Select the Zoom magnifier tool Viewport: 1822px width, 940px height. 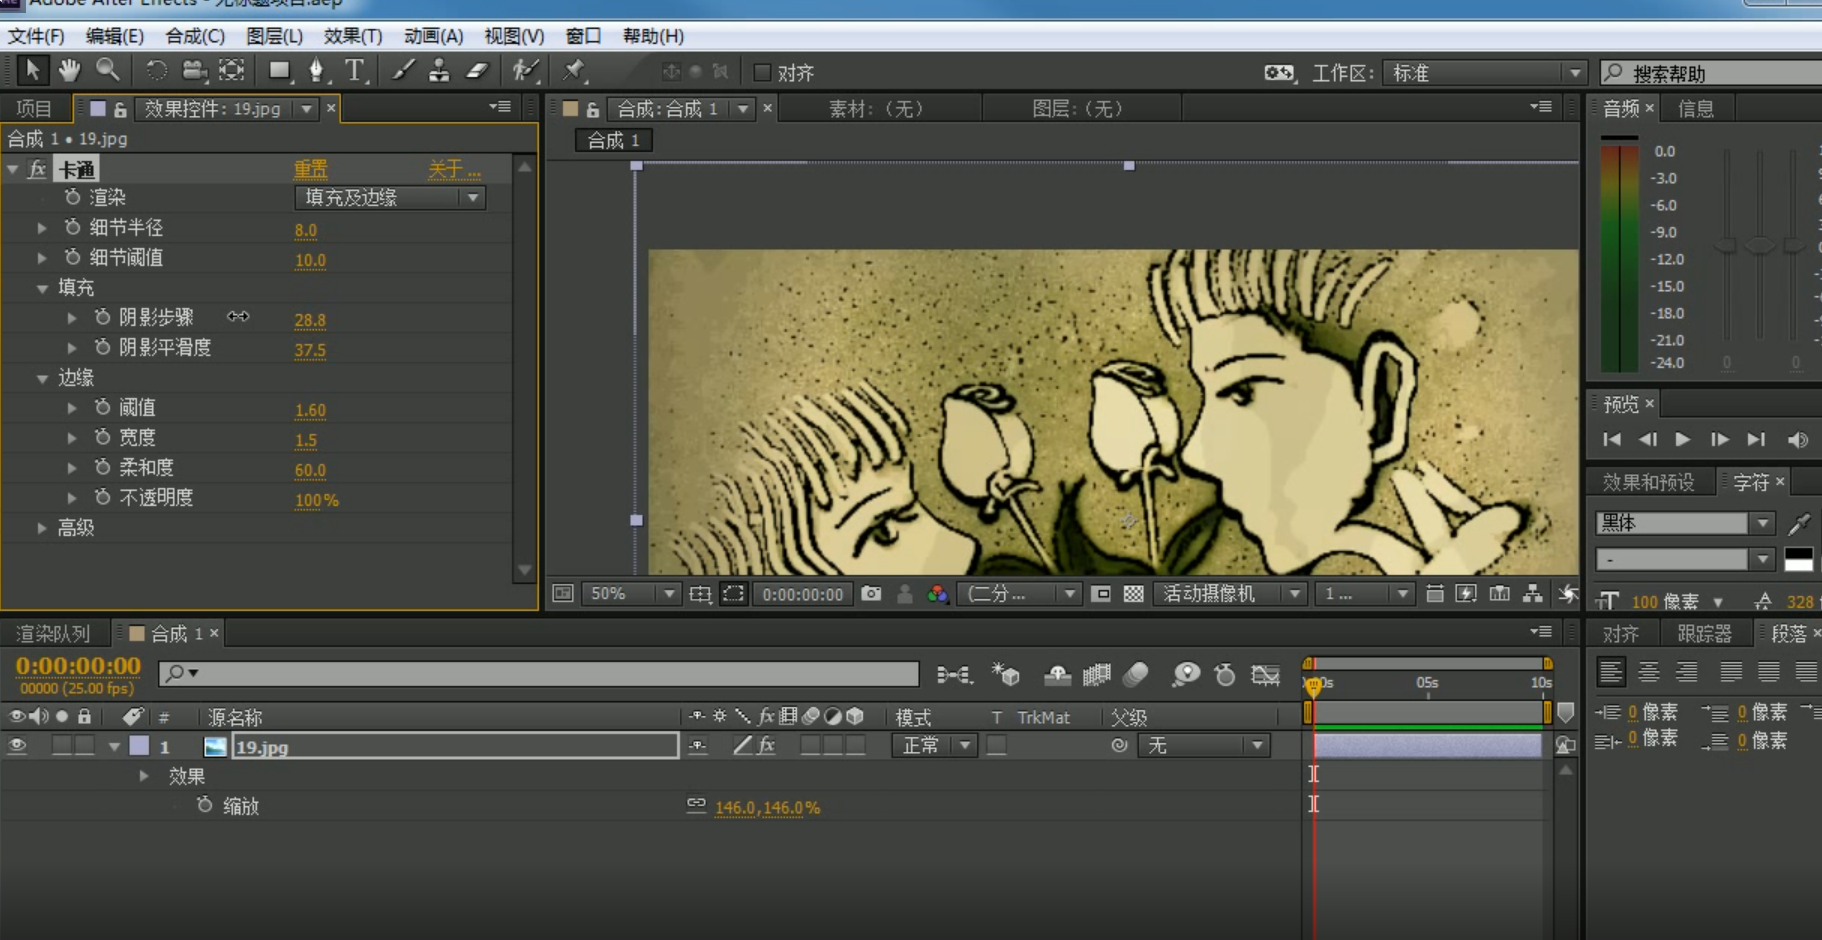(107, 70)
